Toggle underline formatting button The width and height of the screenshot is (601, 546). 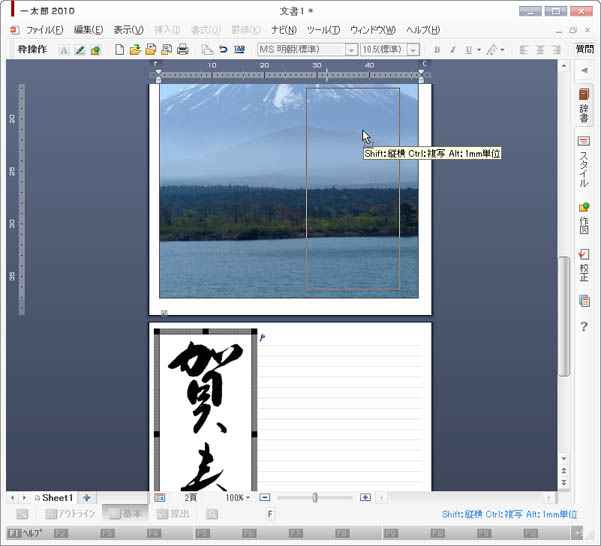click(x=467, y=49)
